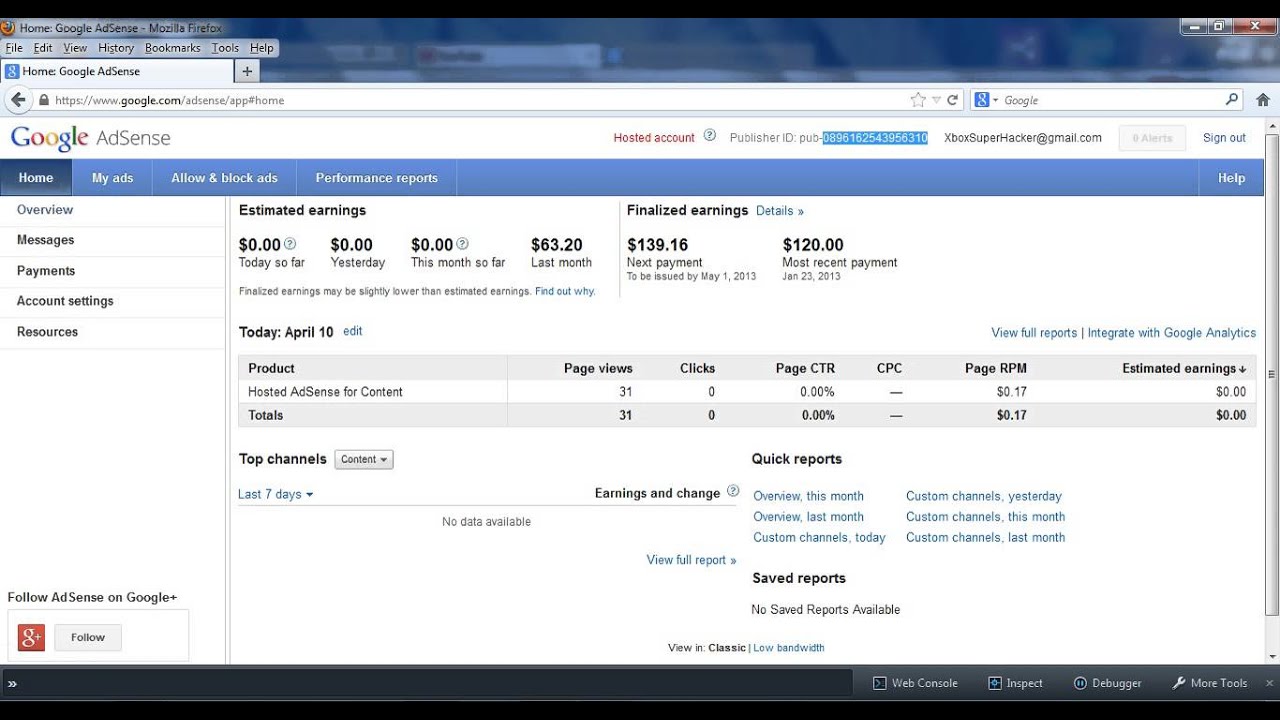Click the developer toolbar command prompt chevron
Screen dimensions: 1280x720
pyautogui.click(x=12, y=684)
